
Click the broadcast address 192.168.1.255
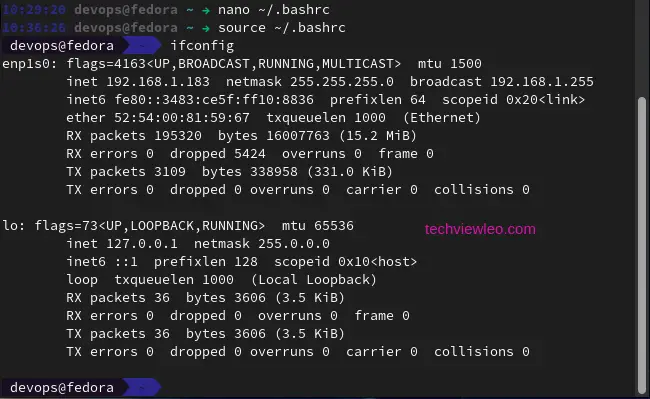(x=542, y=82)
